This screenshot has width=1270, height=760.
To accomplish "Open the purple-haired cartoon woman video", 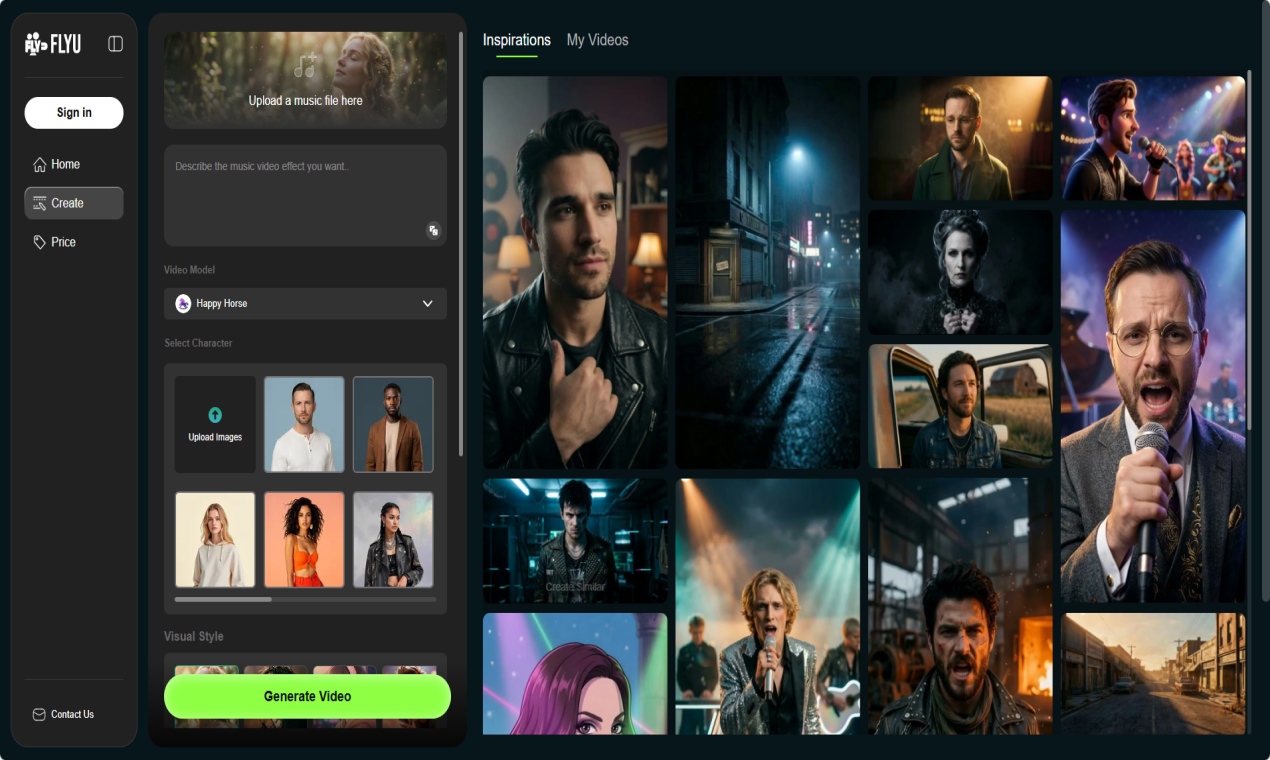I will pyautogui.click(x=575, y=674).
